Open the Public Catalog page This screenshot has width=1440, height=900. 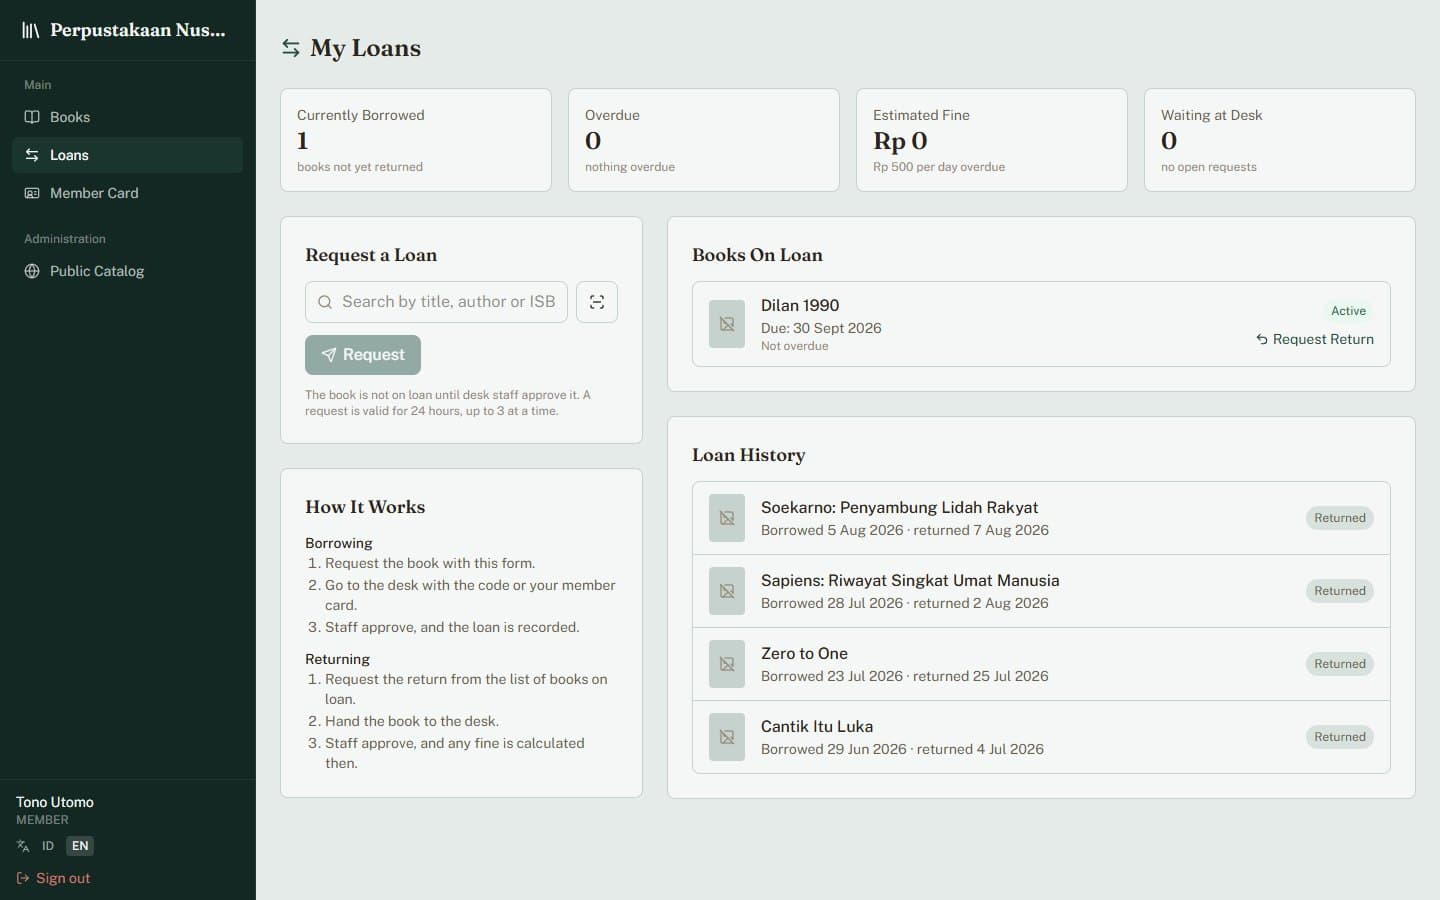click(x=127, y=271)
